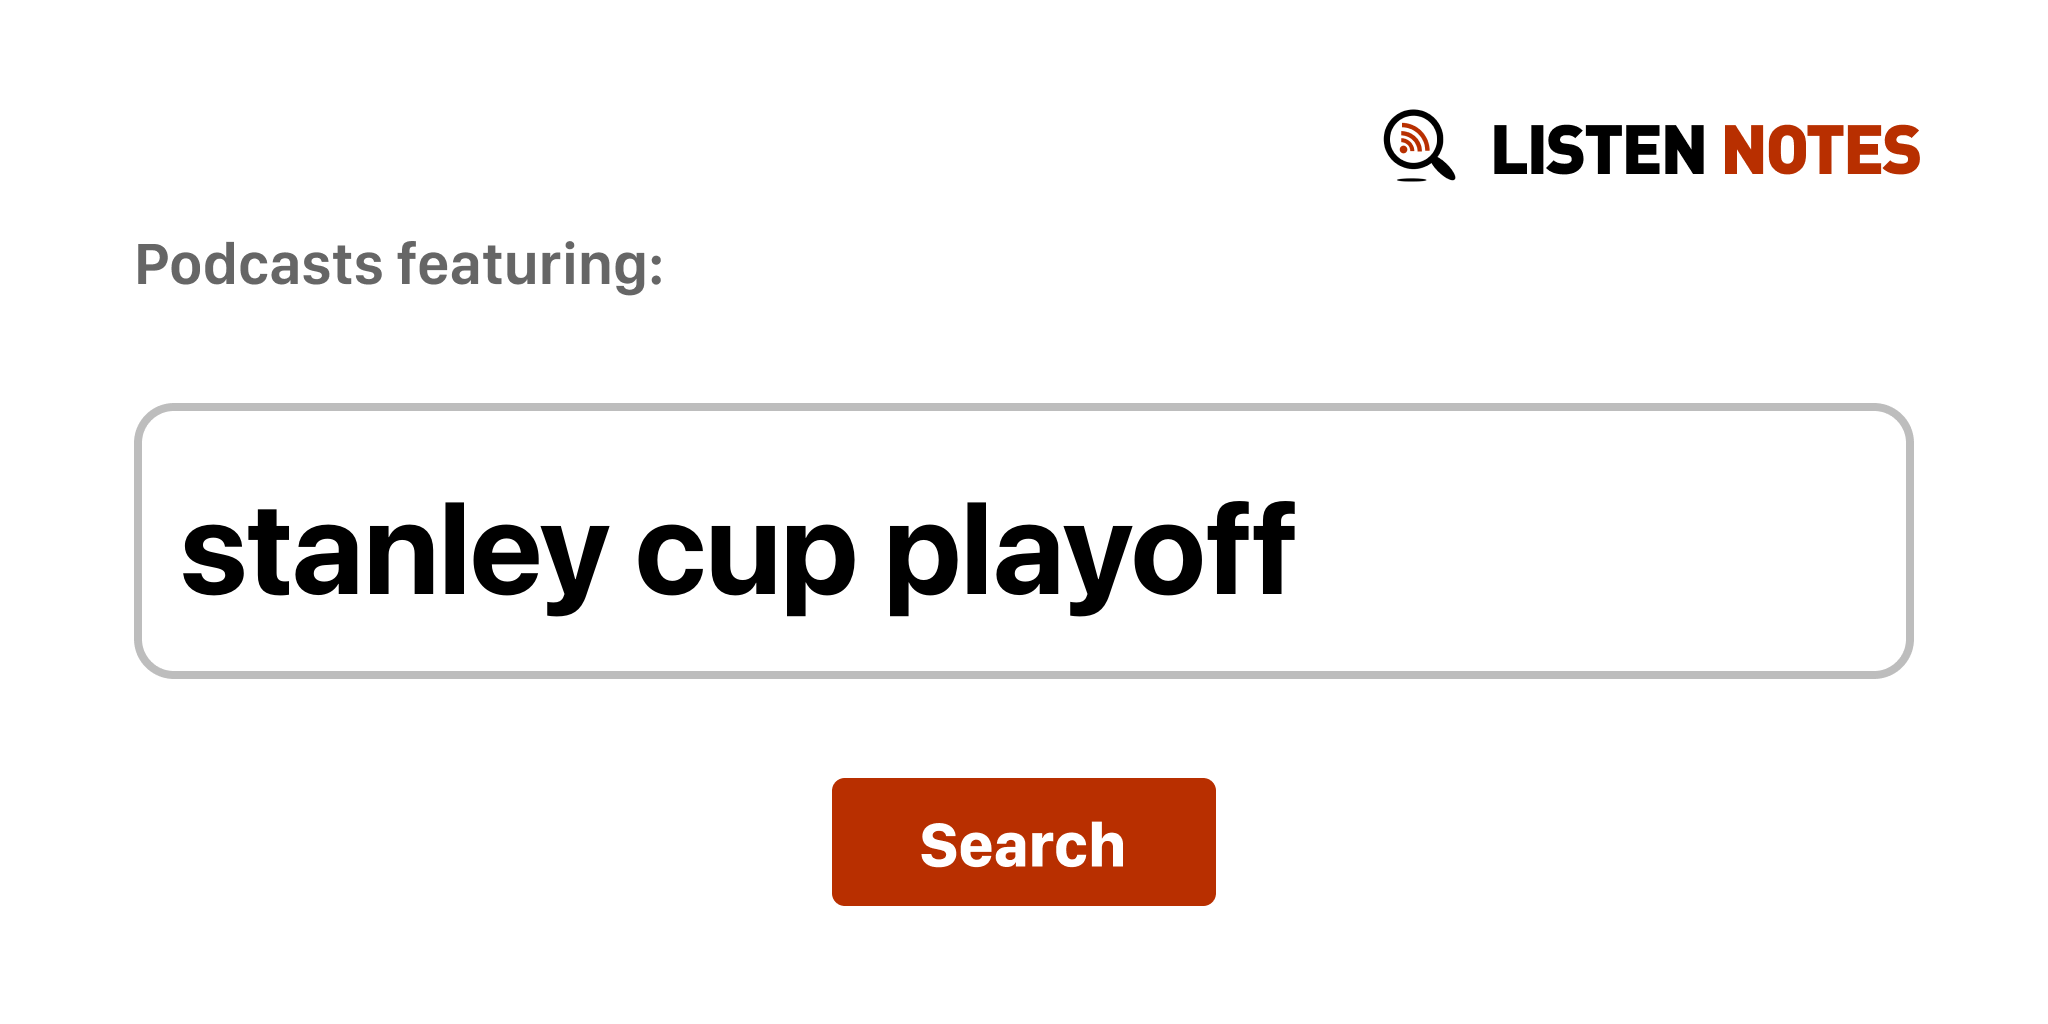2048x1024 pixels.
Task: Click the word "cup" in the search box
Action: click(x=745, y=555)
